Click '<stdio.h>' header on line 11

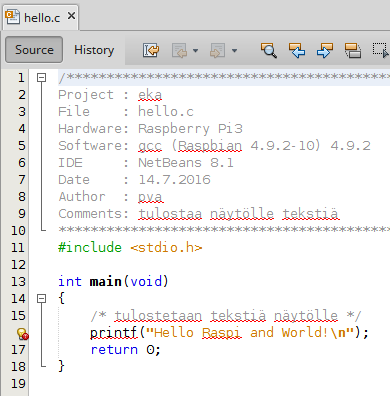pyautogui.click(x=166, y=247)
